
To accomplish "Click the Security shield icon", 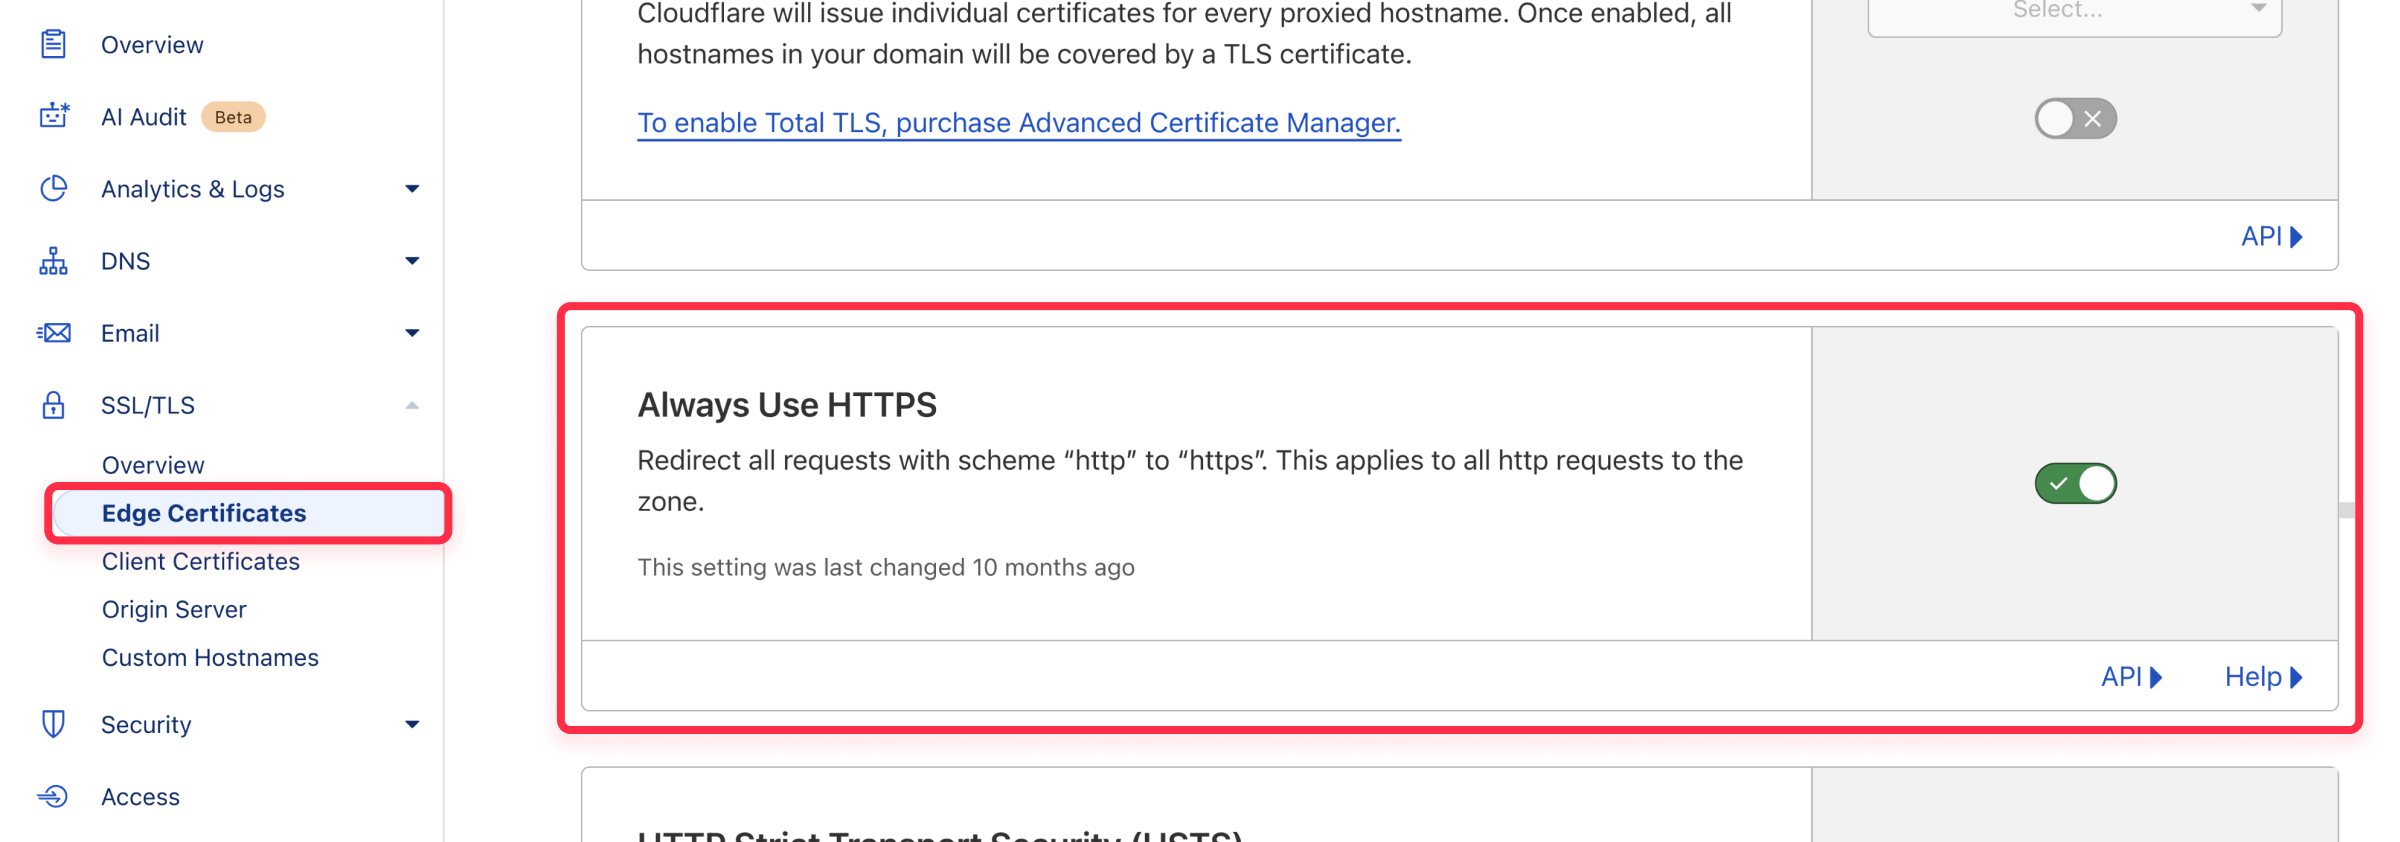I will point(53,724).
